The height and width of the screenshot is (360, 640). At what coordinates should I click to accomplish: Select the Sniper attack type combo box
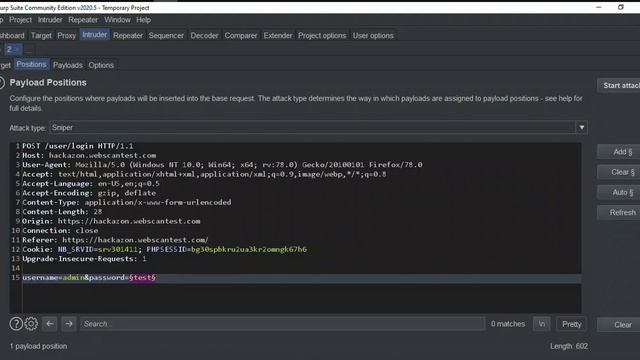click(318, 128)
